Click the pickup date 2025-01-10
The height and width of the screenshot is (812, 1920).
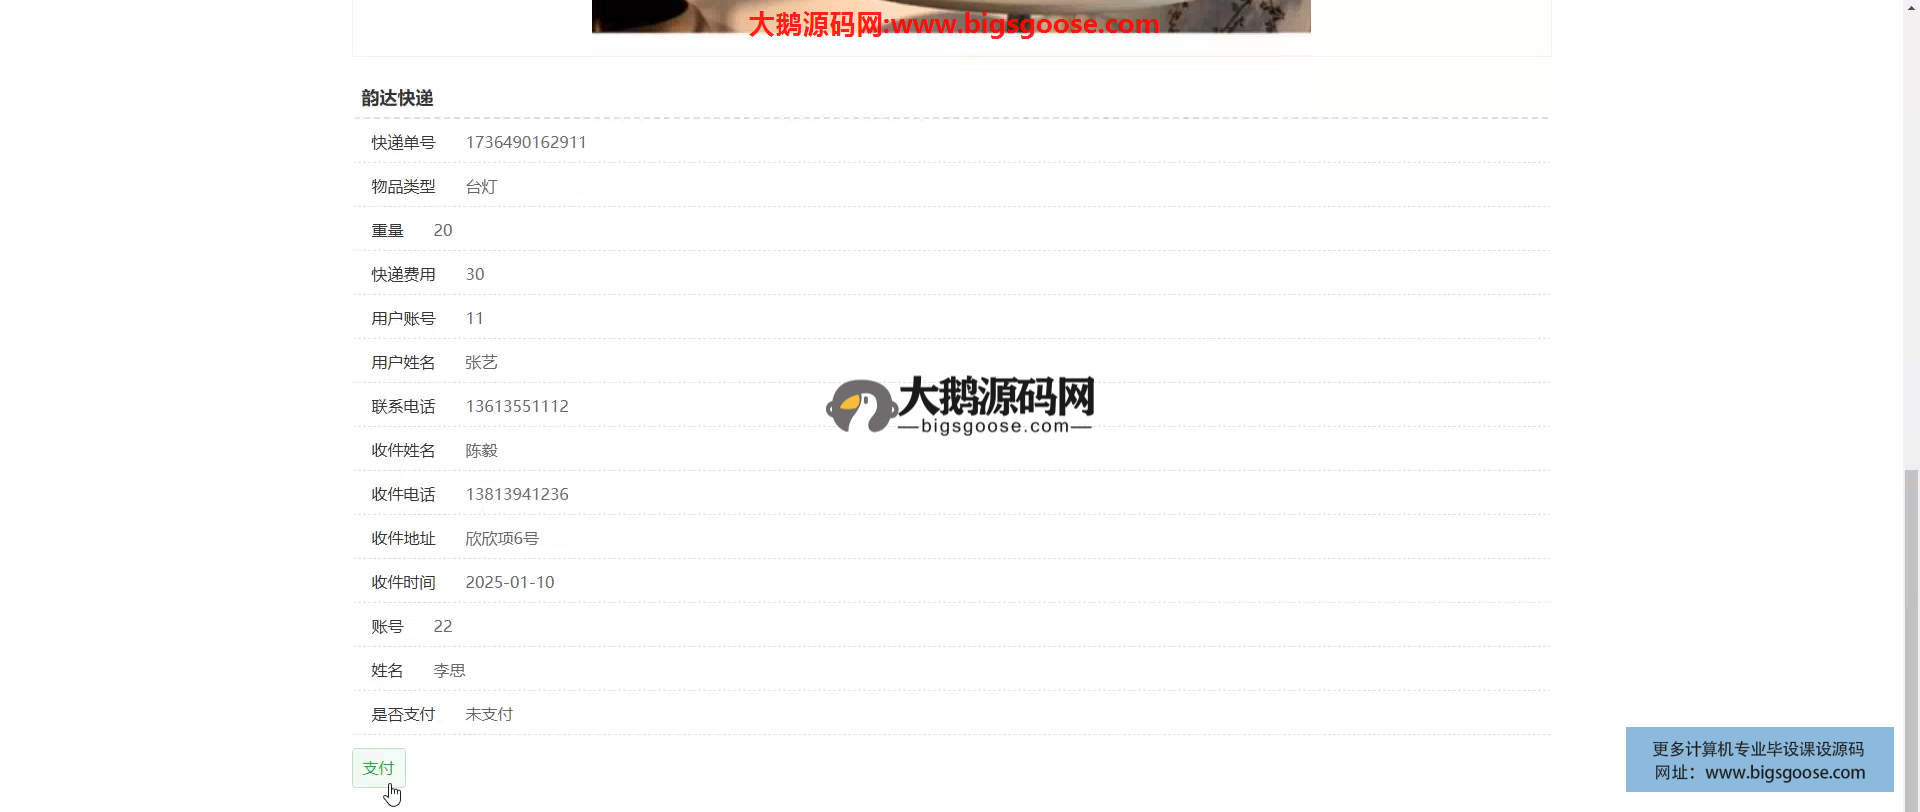(x=510, y=583)
